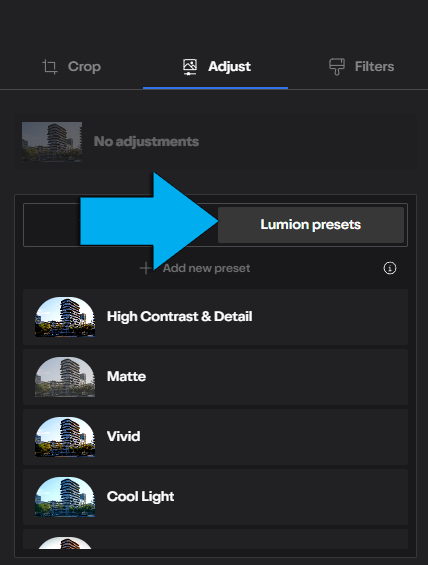Switch to the Adjust tab
428x565 pixels.
(x=216, y=67)
